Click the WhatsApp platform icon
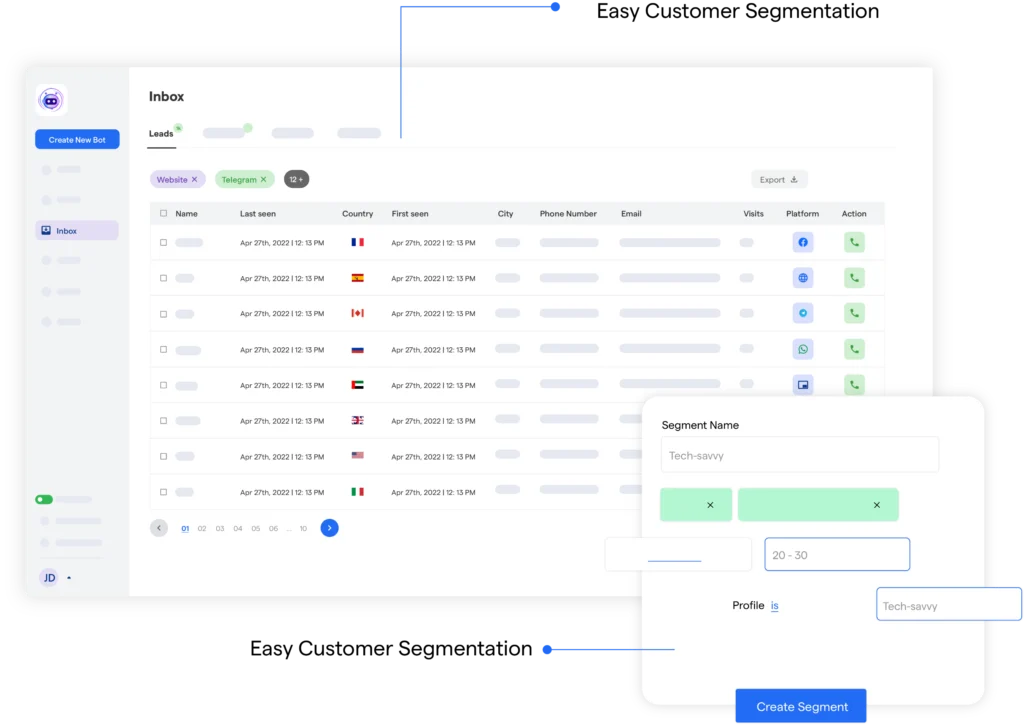1024x725 pixels. pos(803,349)
